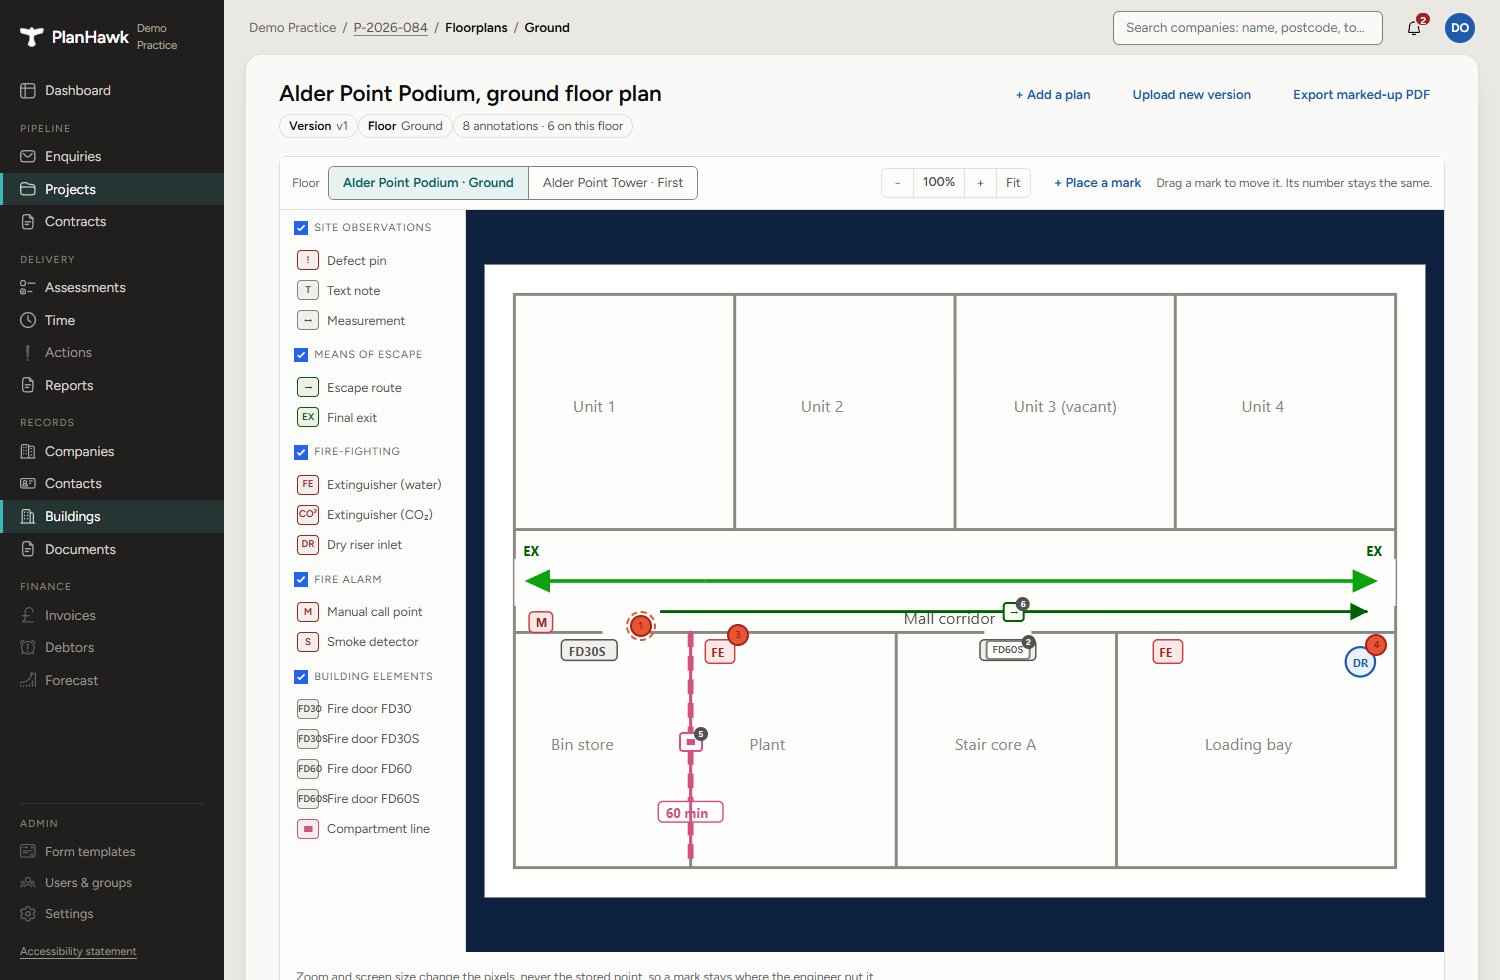Choose the Extinguisher (CO₂) icon

308,514
